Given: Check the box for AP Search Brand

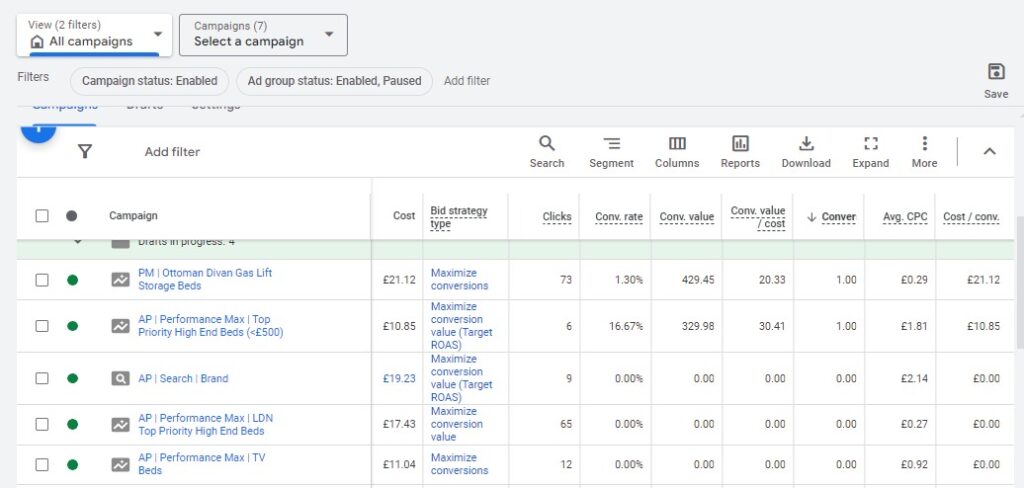Looking at the screenshot, I should 42,379.
